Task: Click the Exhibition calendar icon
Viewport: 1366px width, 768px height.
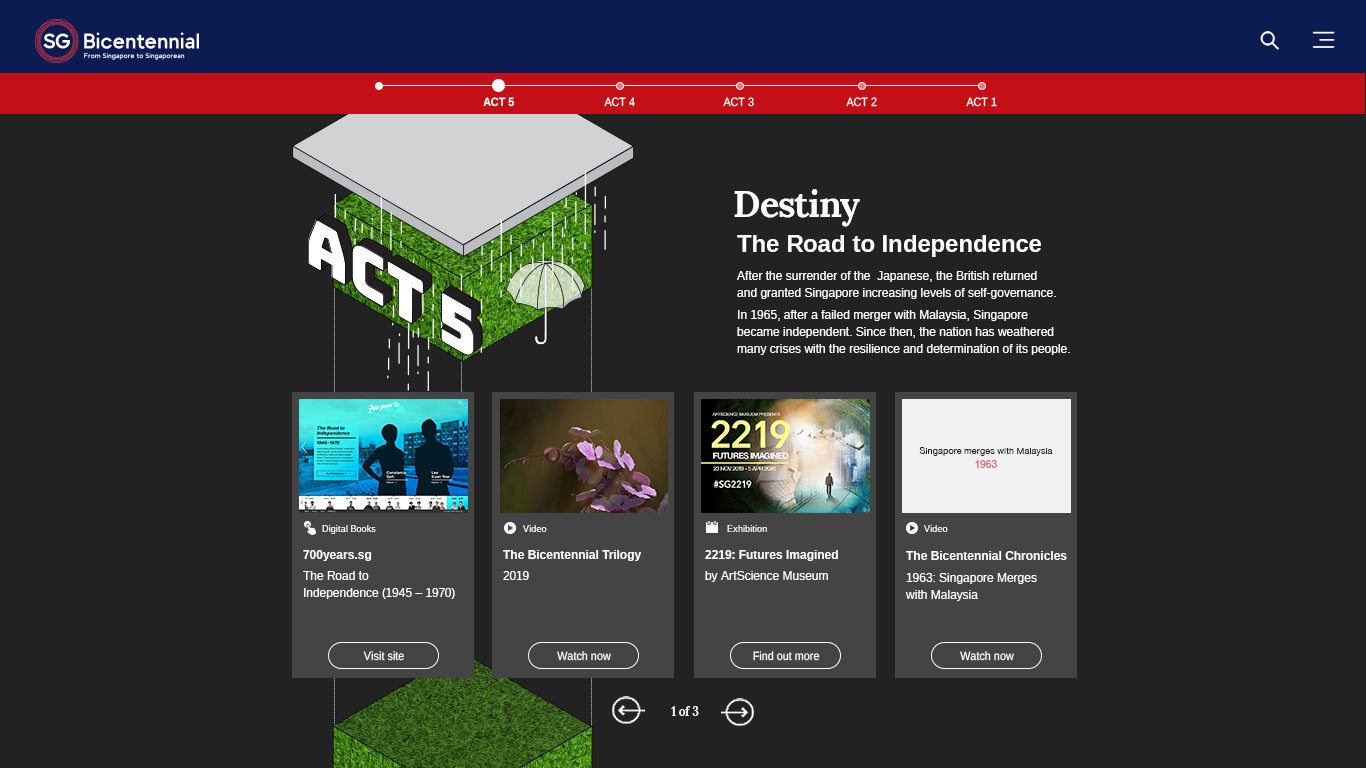Action: point(712,528)
